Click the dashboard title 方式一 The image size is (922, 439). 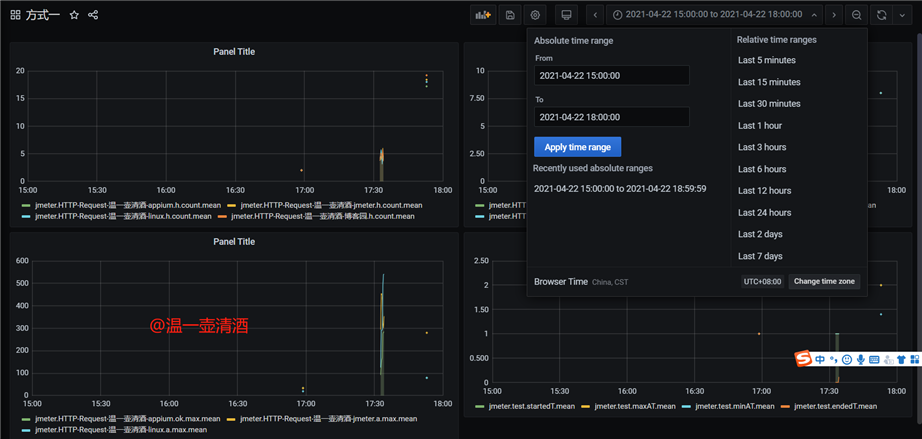pyautogui.click(x=43, y=15)
